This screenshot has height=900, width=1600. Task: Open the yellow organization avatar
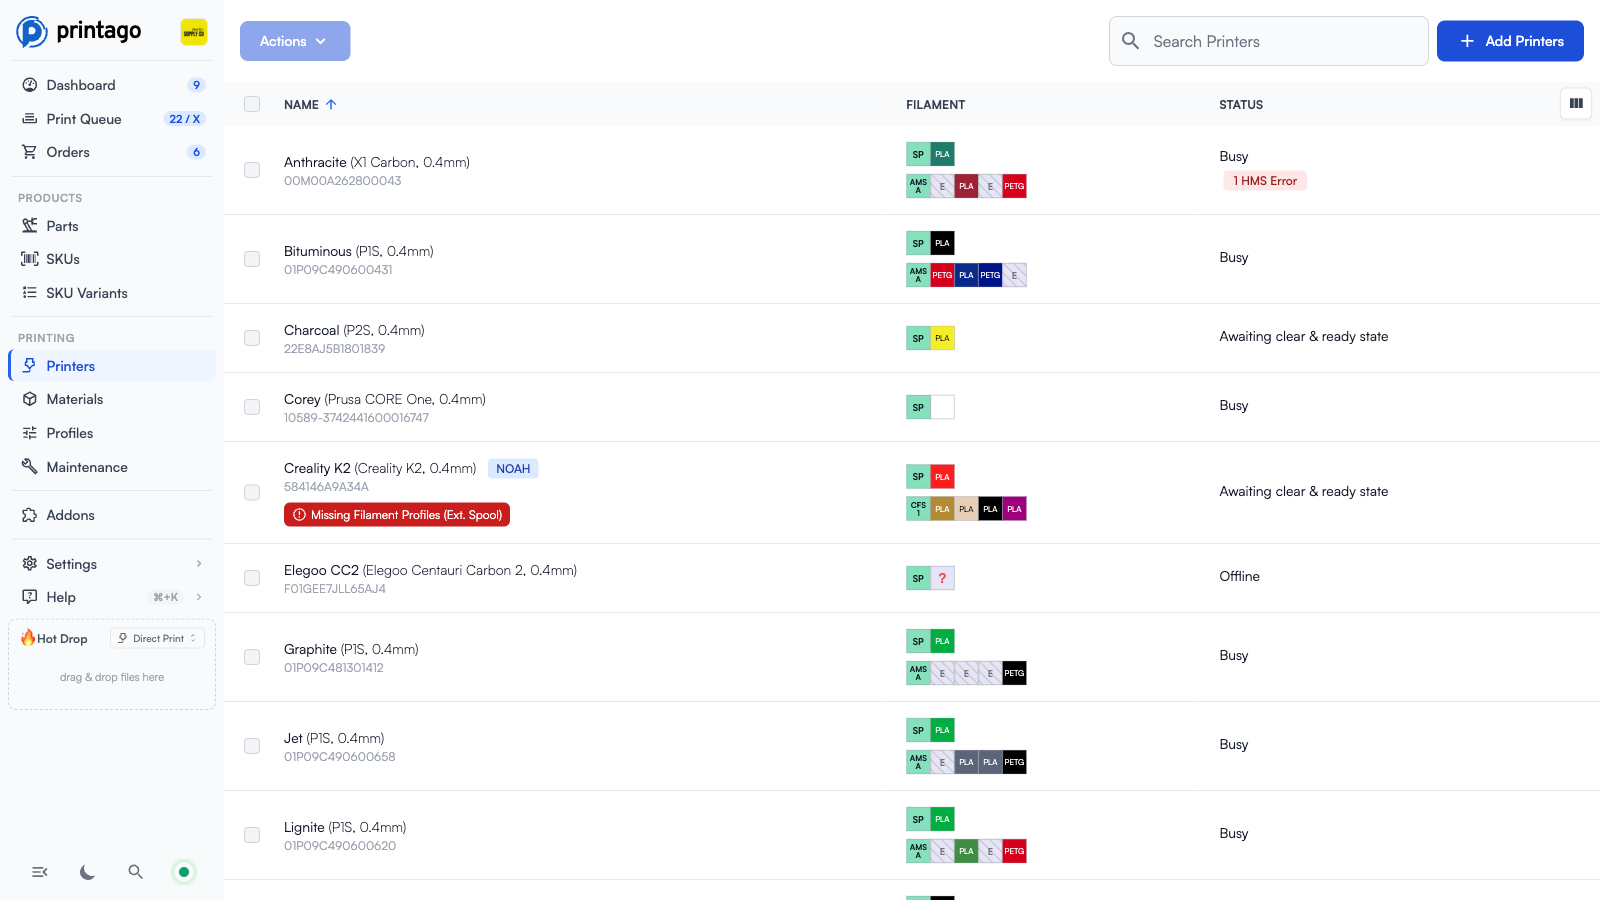pyautogui.click(x=194, y=32)
